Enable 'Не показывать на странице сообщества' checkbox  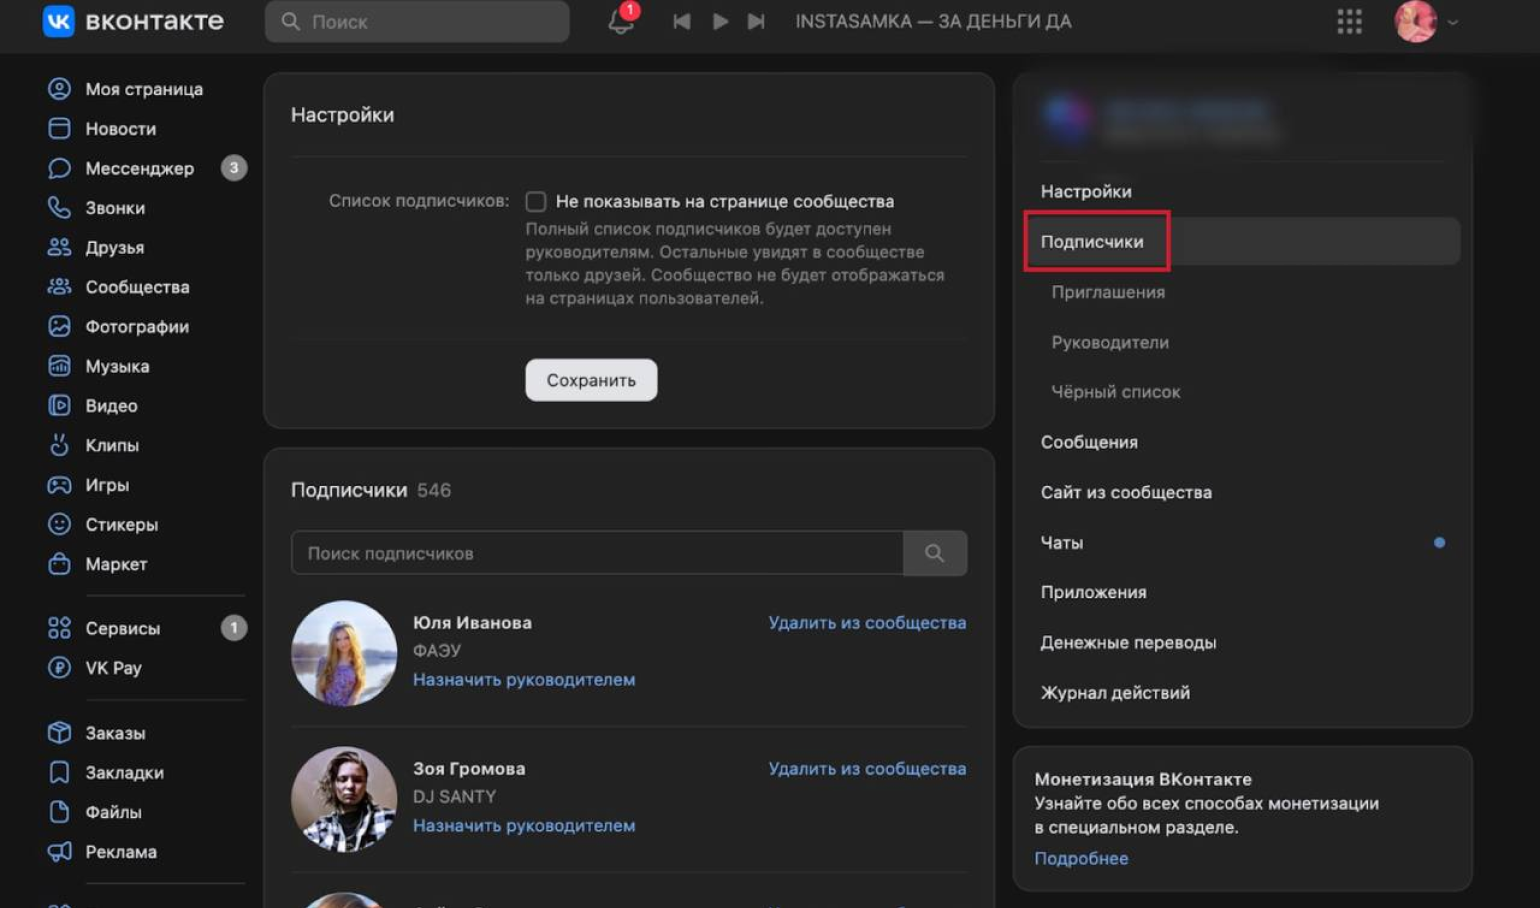[x=536, y=201]
